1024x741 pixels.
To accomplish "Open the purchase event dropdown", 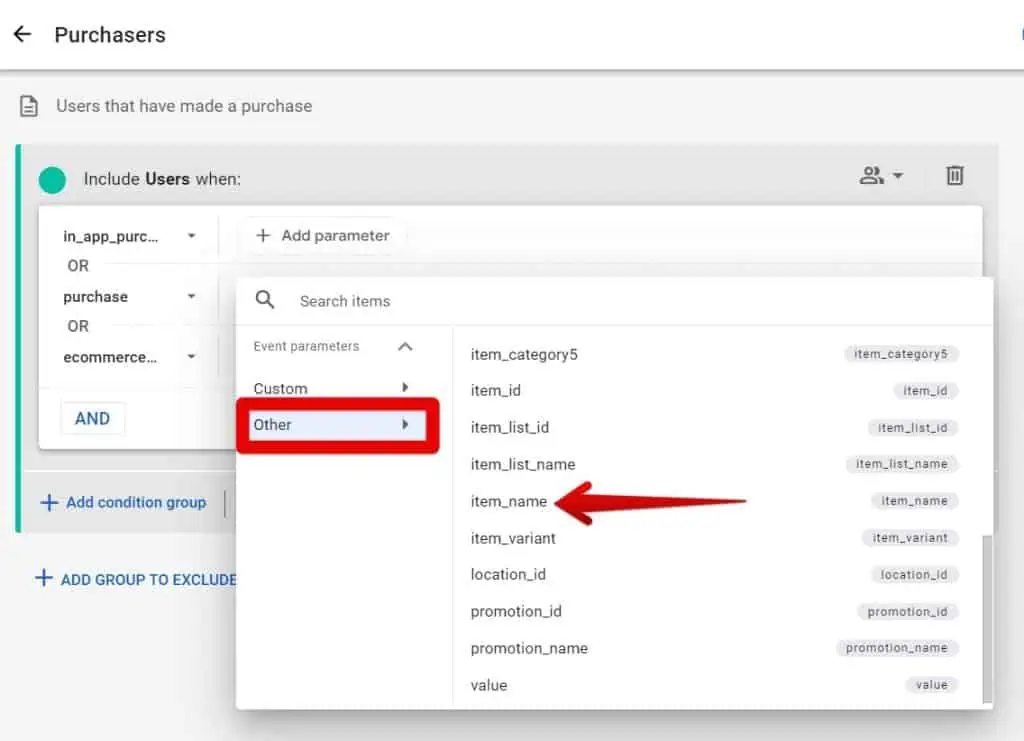I will 190,296.
